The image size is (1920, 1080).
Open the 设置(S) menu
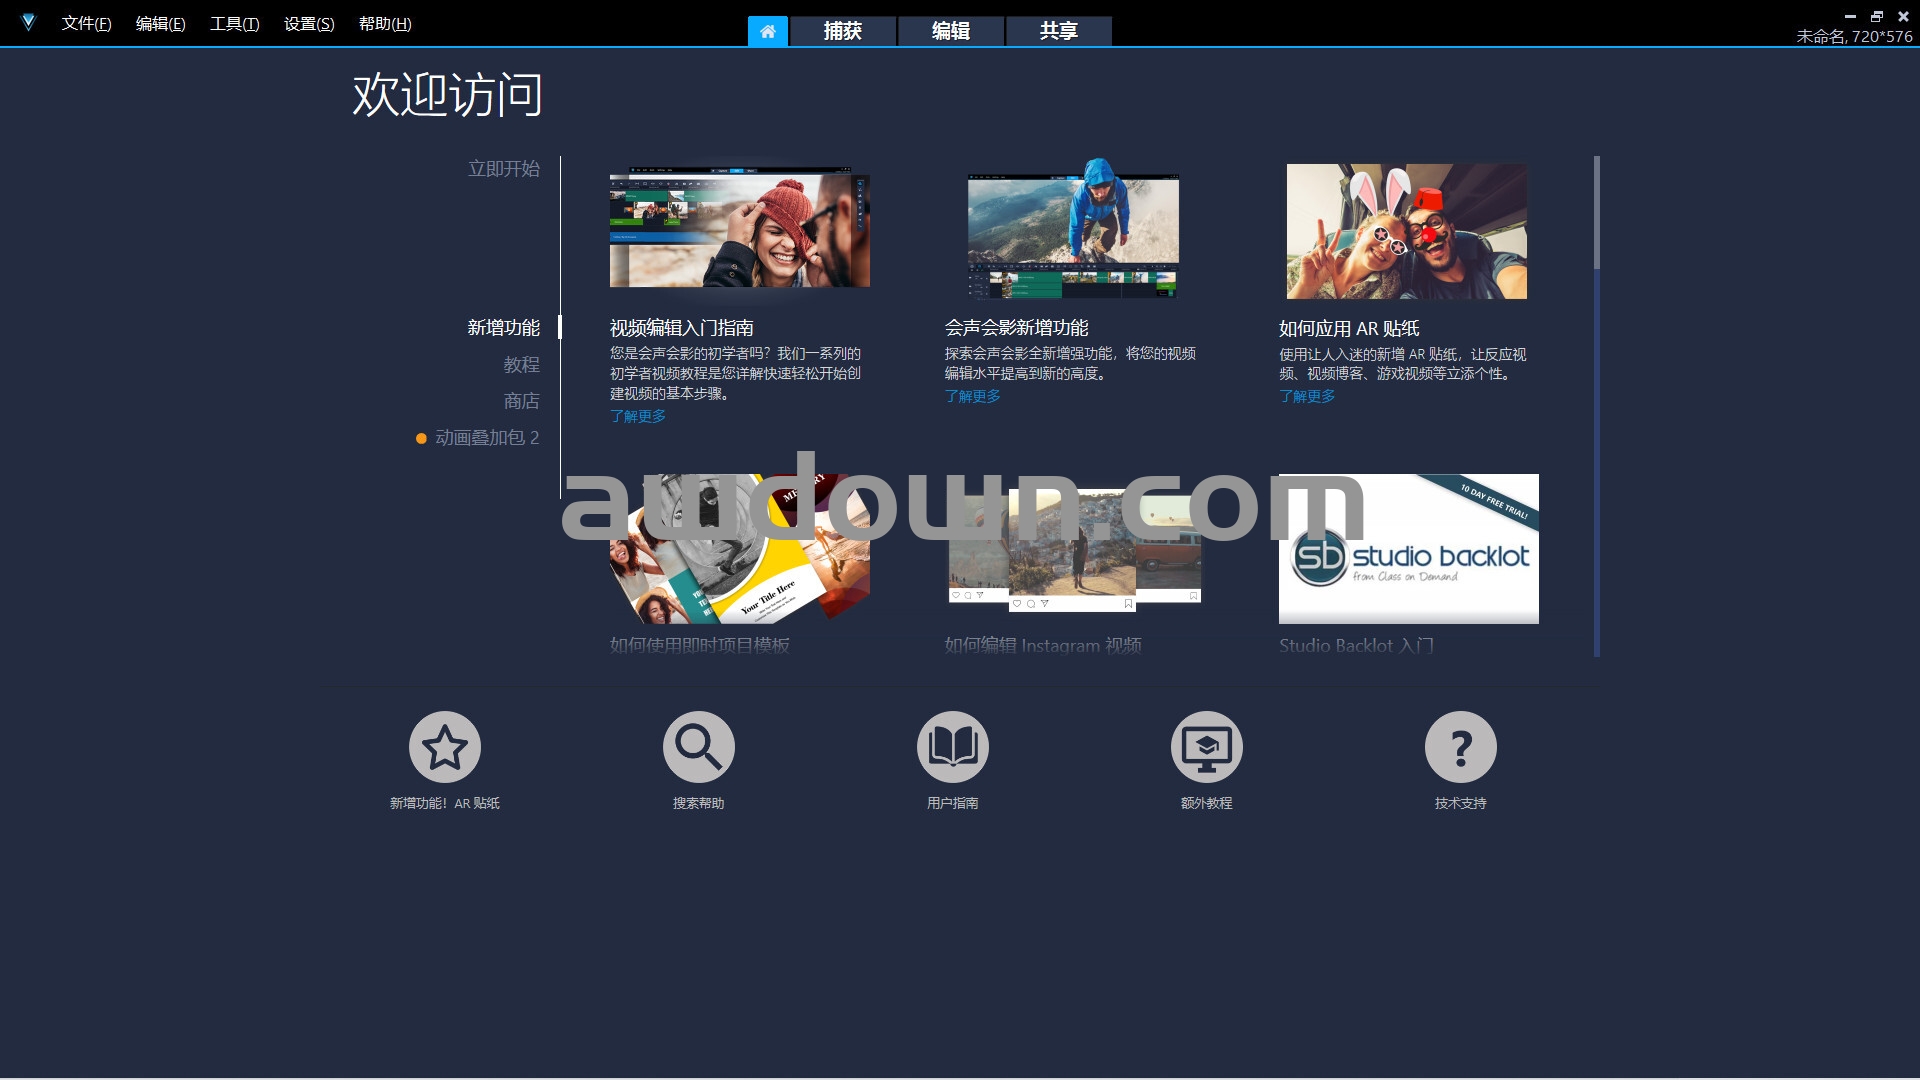(308, 23)
